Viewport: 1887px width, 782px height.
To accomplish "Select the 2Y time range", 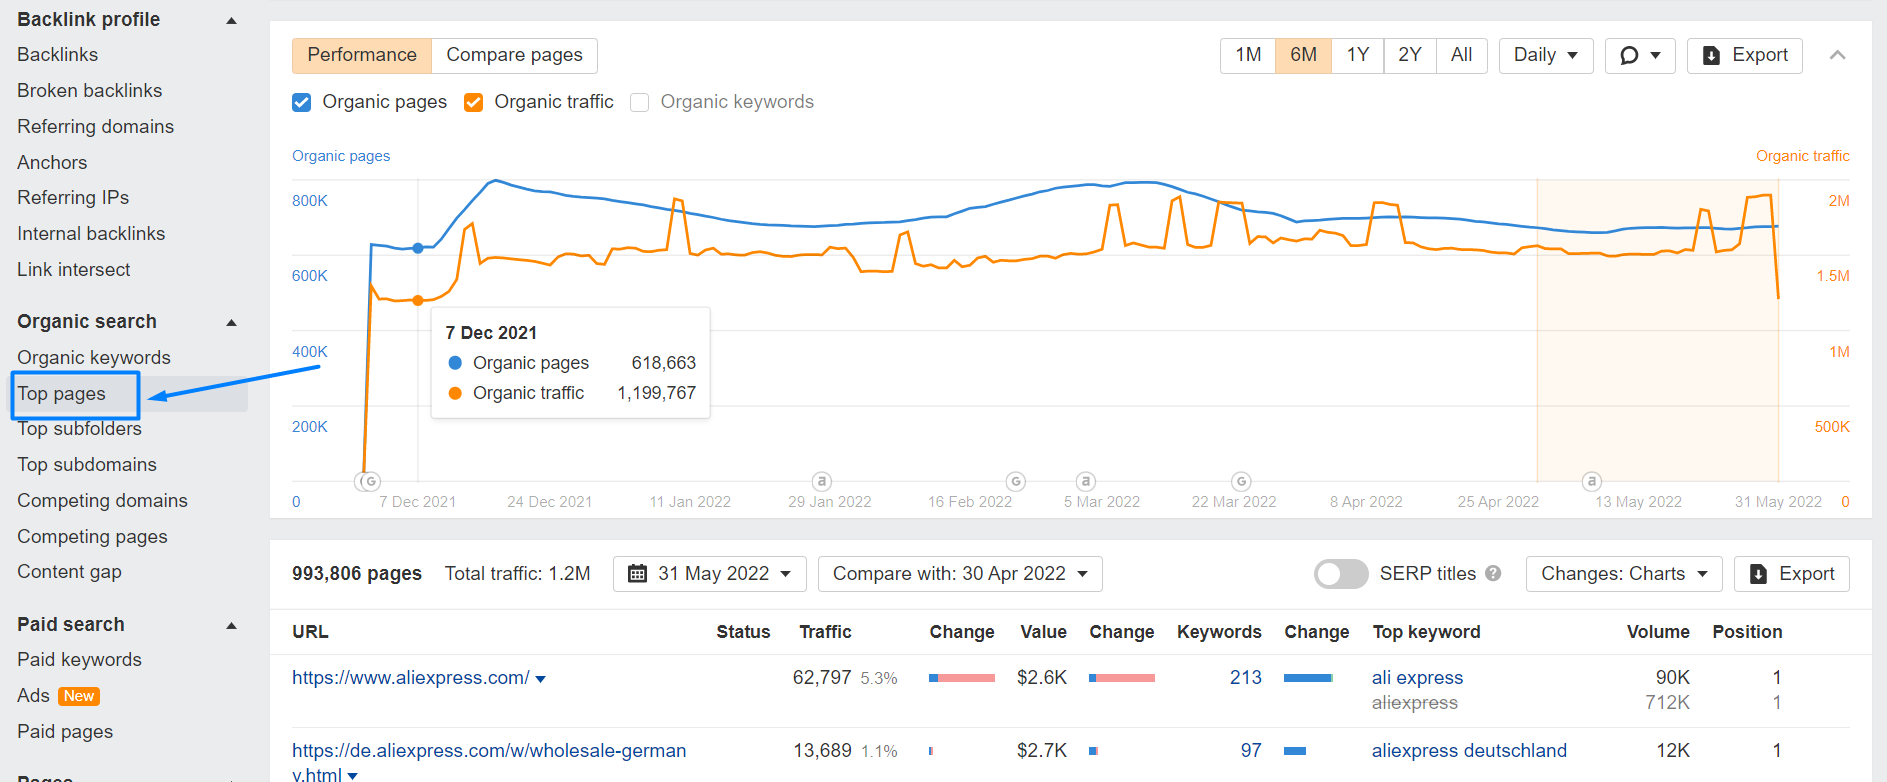I will [1410, 55].
